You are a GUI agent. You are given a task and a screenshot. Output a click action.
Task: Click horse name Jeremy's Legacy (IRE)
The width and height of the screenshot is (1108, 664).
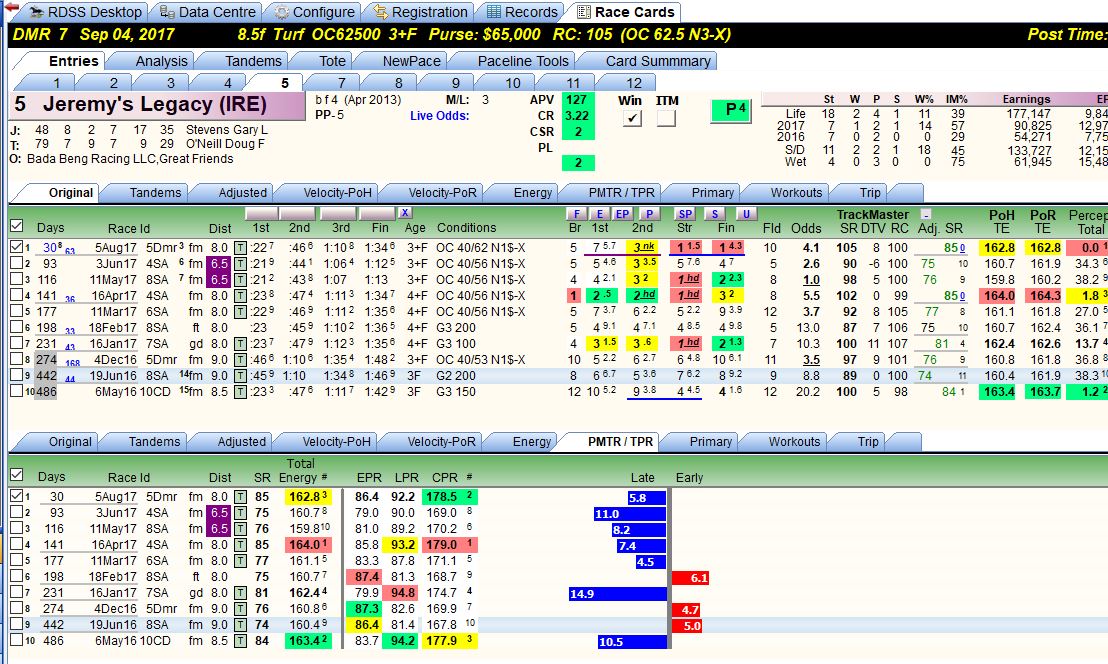coord(155,105)
